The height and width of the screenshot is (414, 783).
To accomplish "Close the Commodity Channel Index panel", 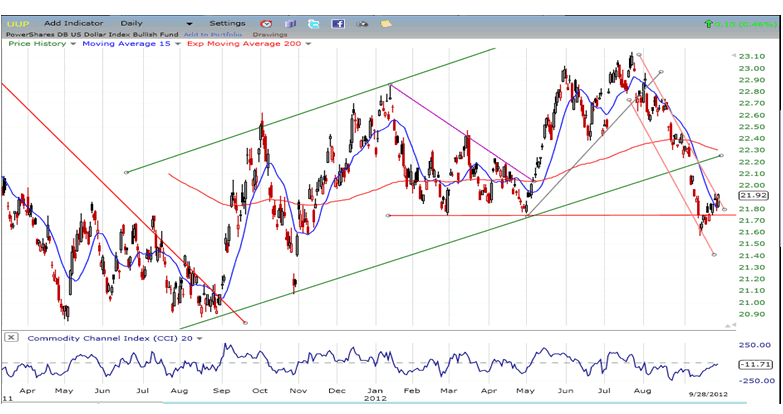I will pos(11,338).
